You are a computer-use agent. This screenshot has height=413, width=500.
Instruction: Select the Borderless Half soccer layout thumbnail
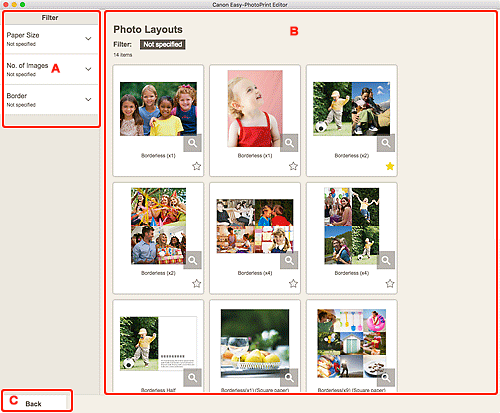pos(158,343)
